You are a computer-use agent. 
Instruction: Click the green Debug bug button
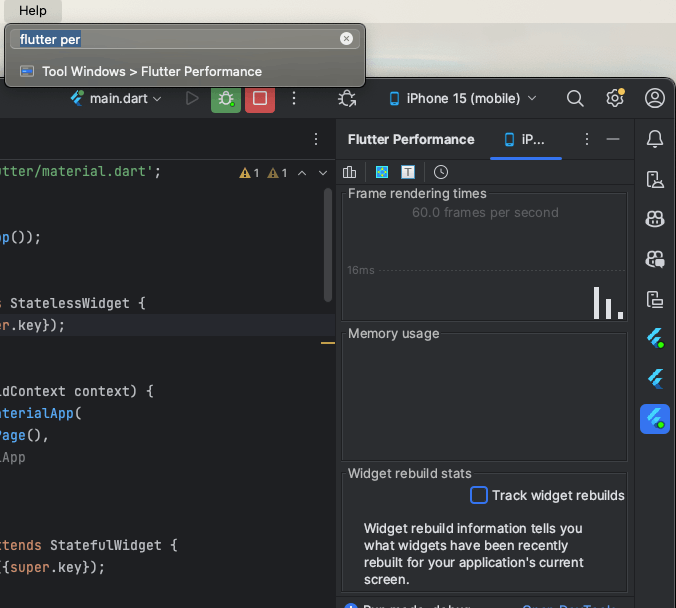point(226,99)
